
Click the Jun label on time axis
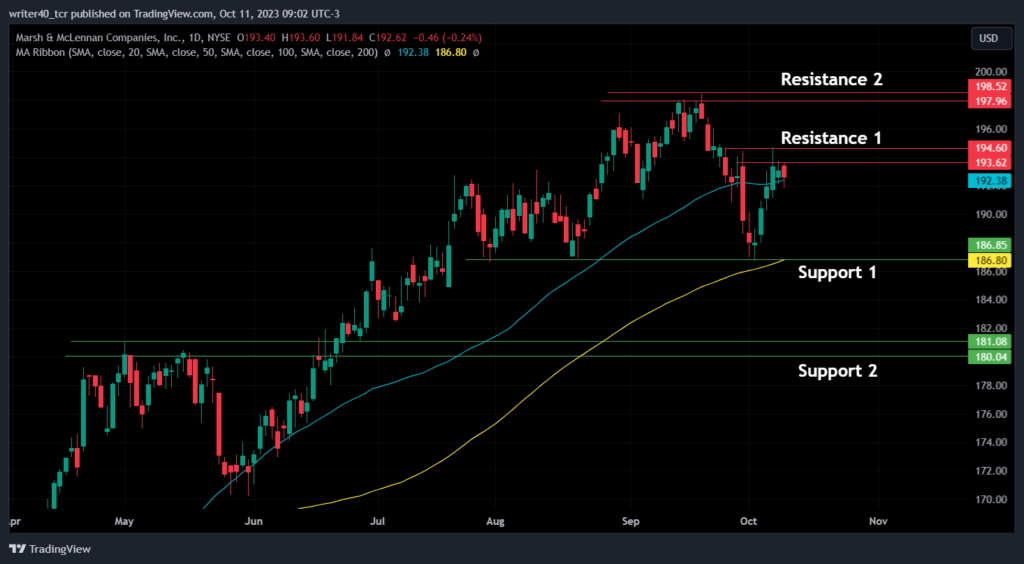253,522
